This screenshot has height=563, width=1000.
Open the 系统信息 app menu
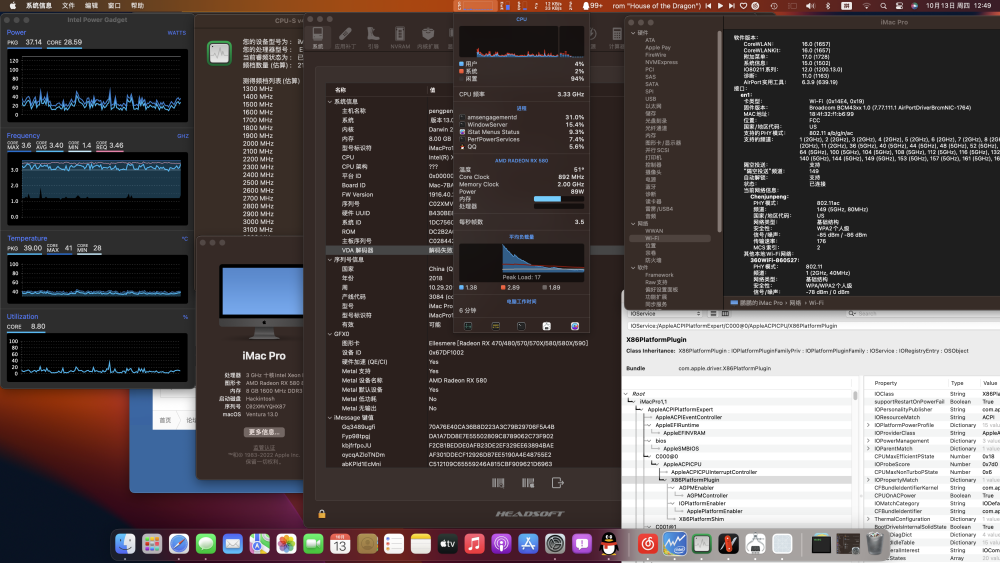pos(39,6)
